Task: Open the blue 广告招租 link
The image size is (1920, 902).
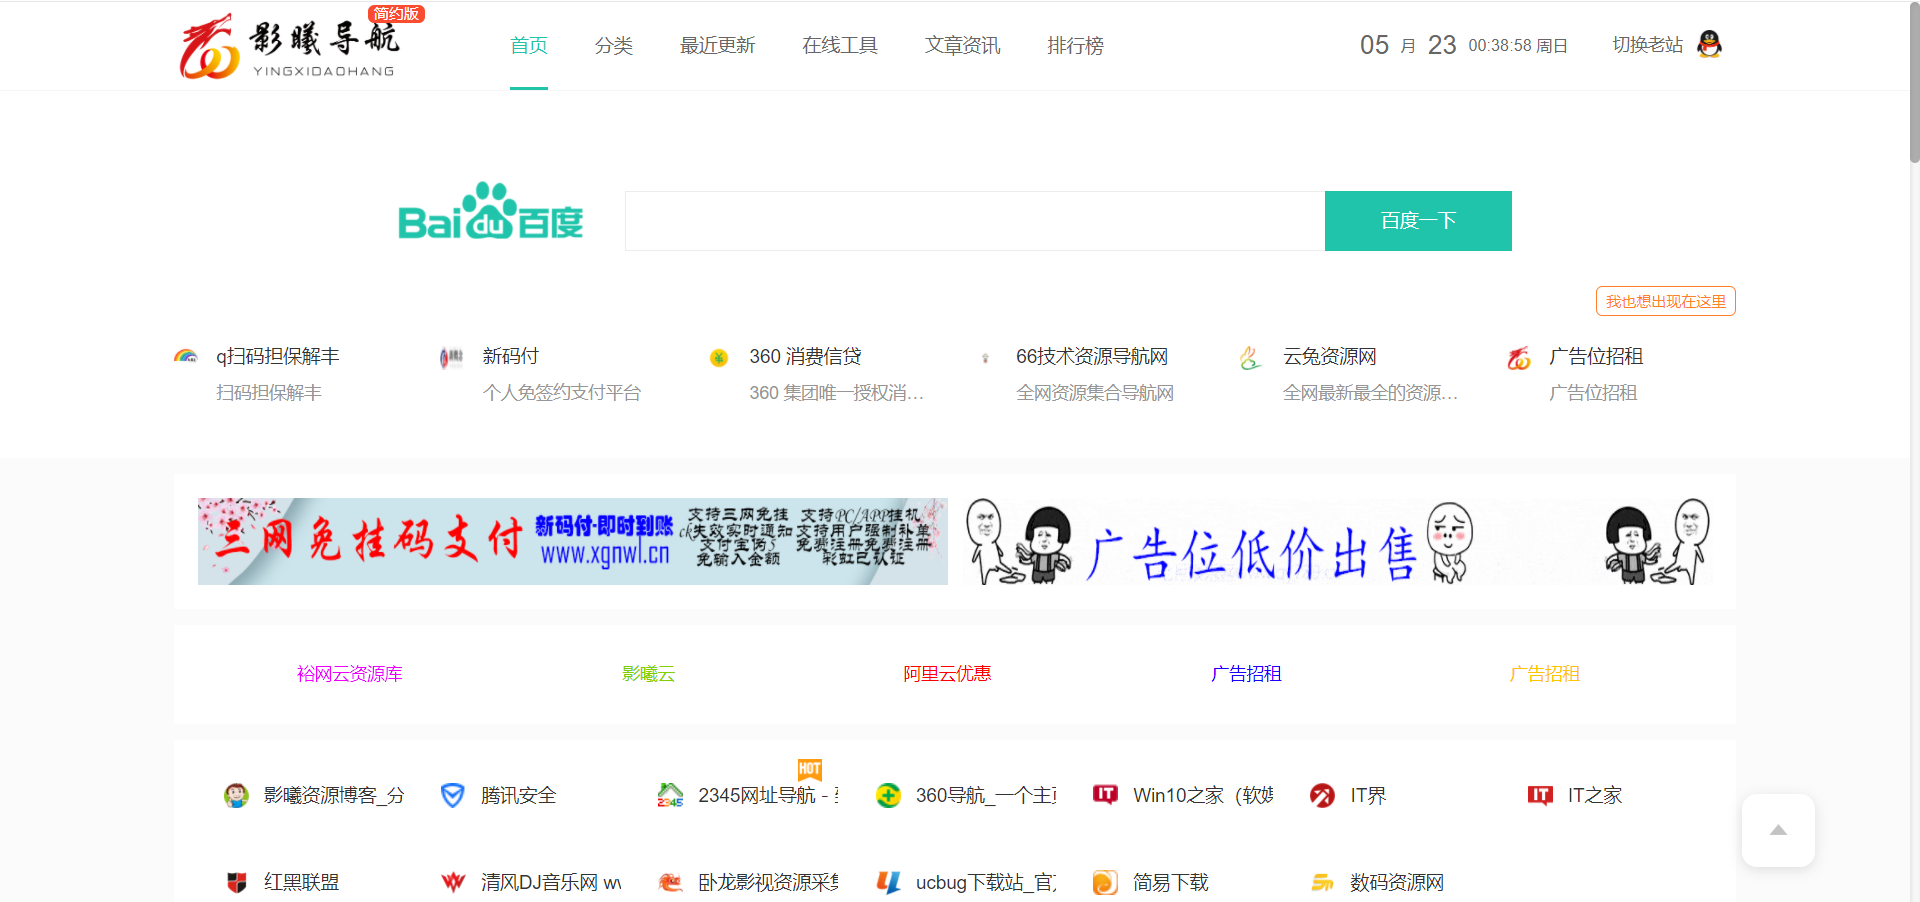Action: 1246,674
